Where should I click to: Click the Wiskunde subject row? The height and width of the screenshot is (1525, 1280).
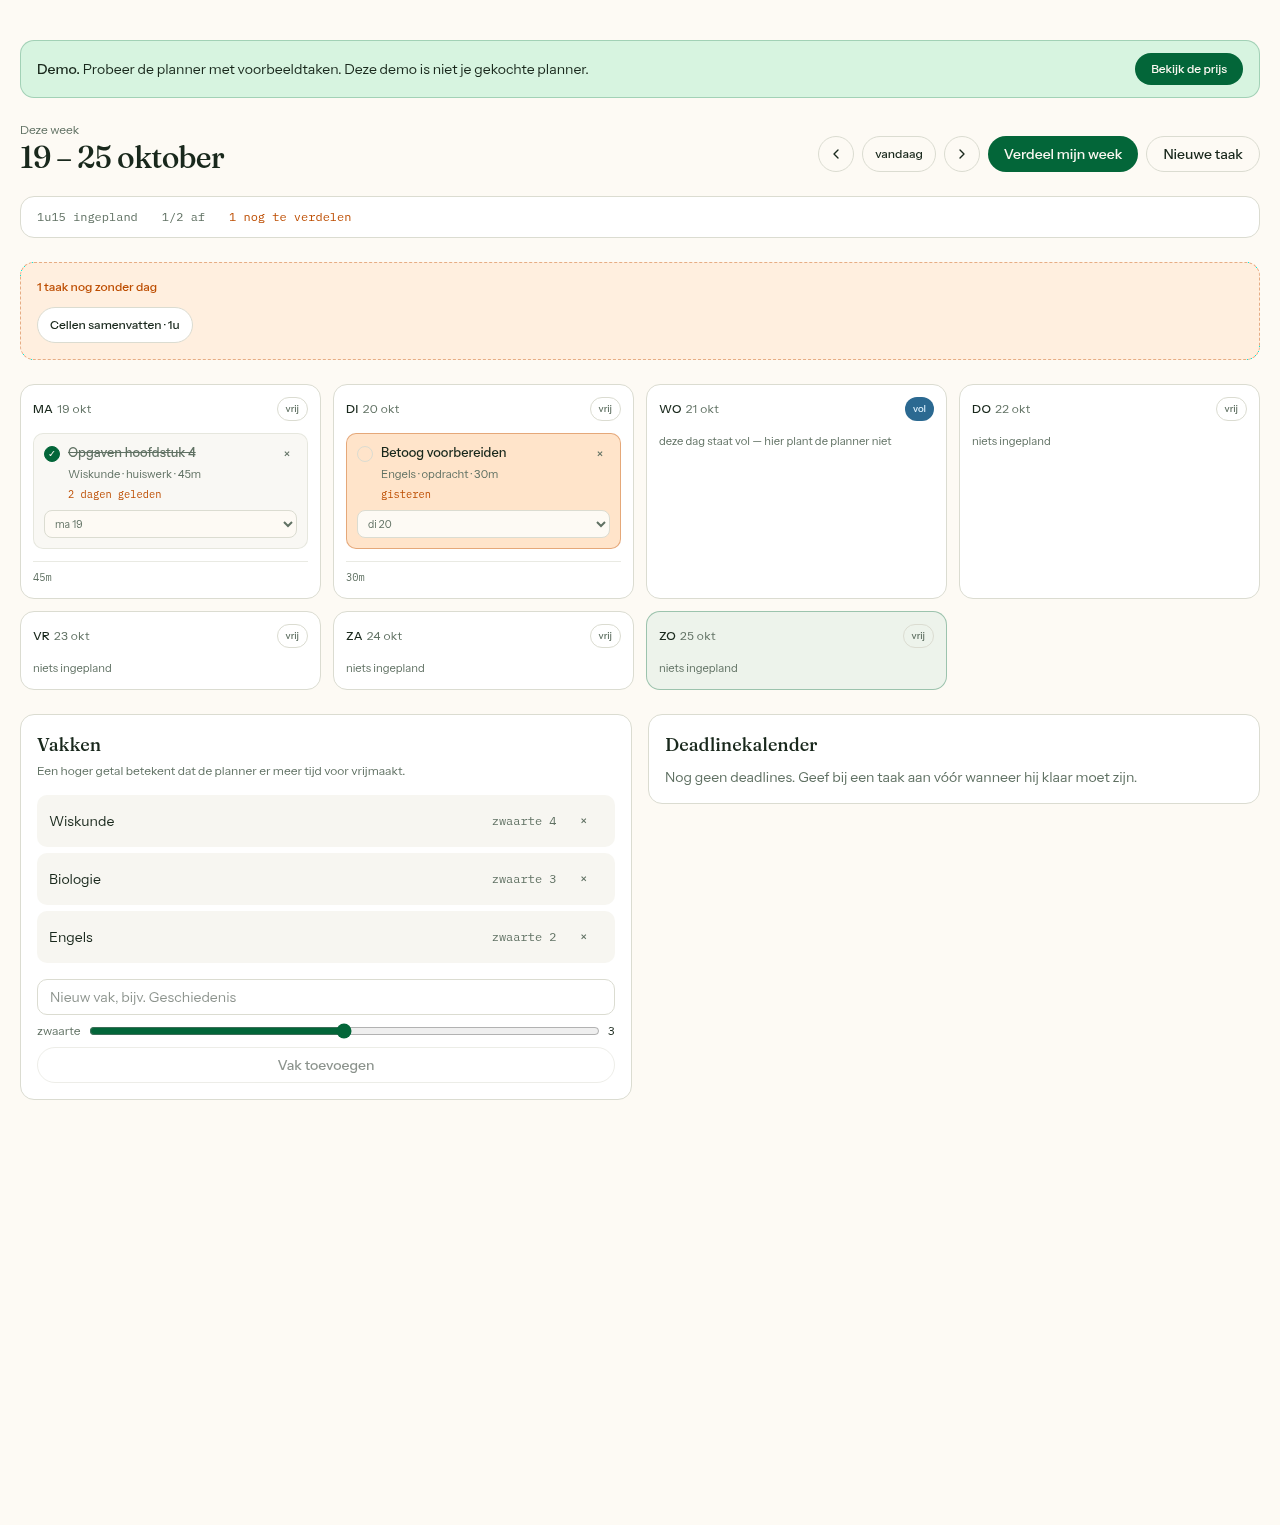tap(326, 821)
